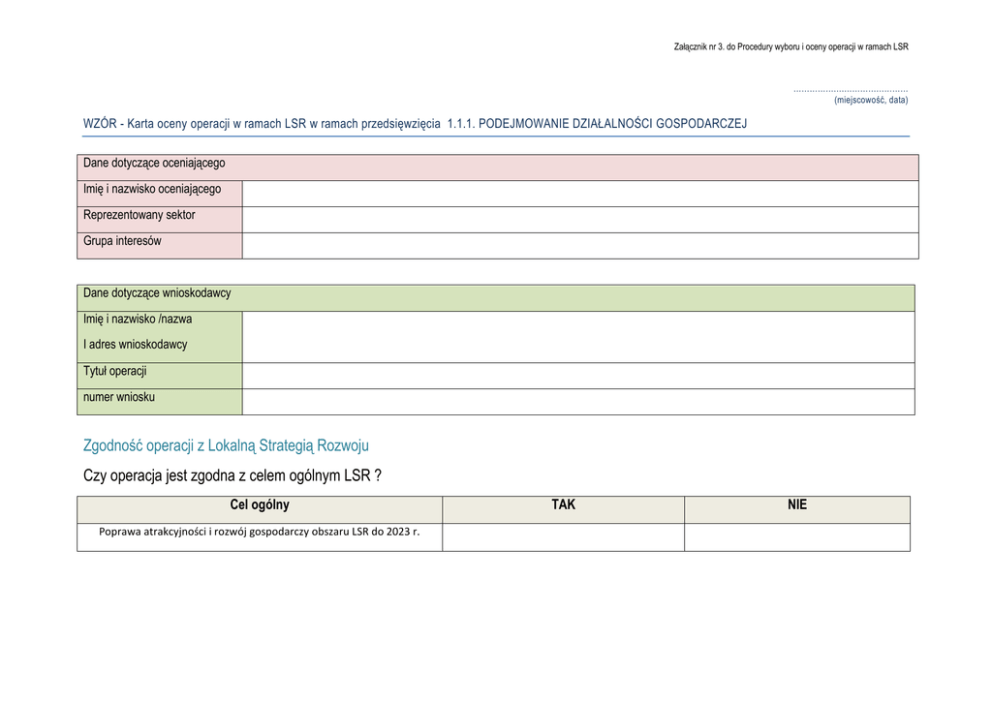Mark the empty cell under TAK
The height and width of the screenshot is (702, 992).
coord(563,537)
